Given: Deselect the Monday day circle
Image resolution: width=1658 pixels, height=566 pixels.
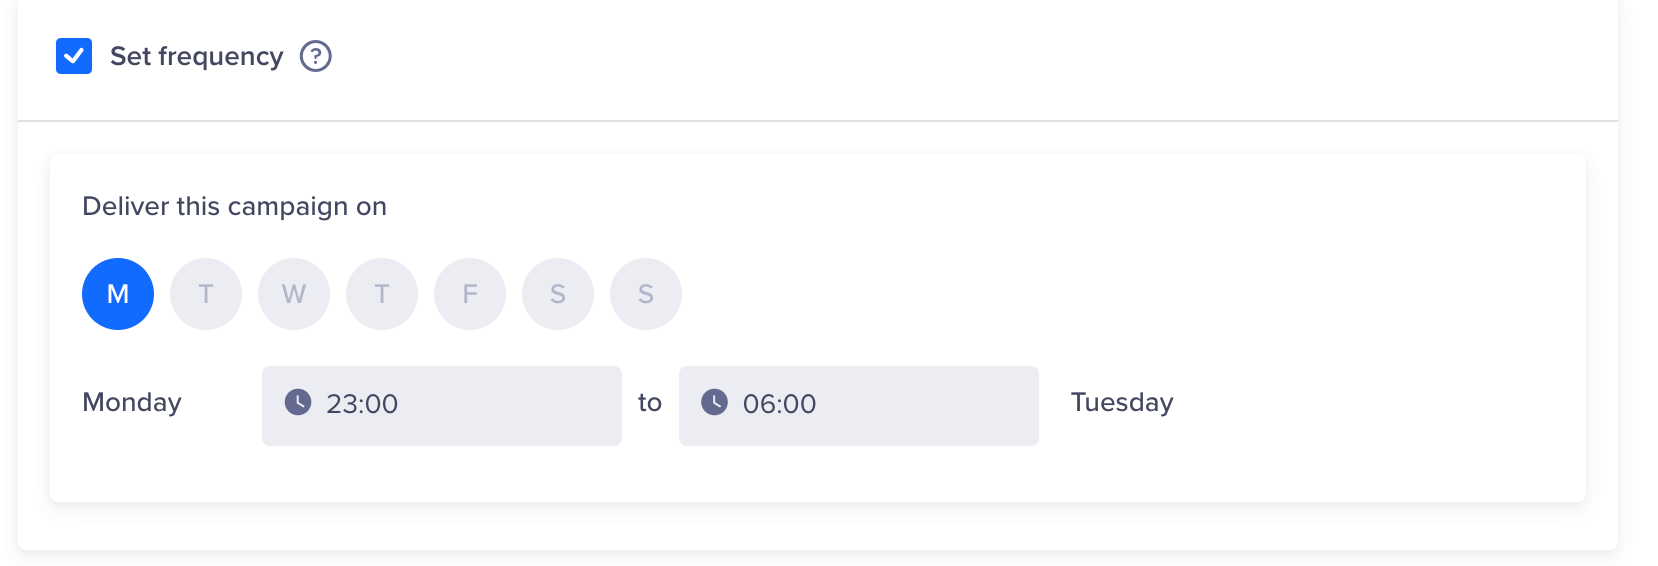Looking at the screenshot, I should (x=118, y=294).
